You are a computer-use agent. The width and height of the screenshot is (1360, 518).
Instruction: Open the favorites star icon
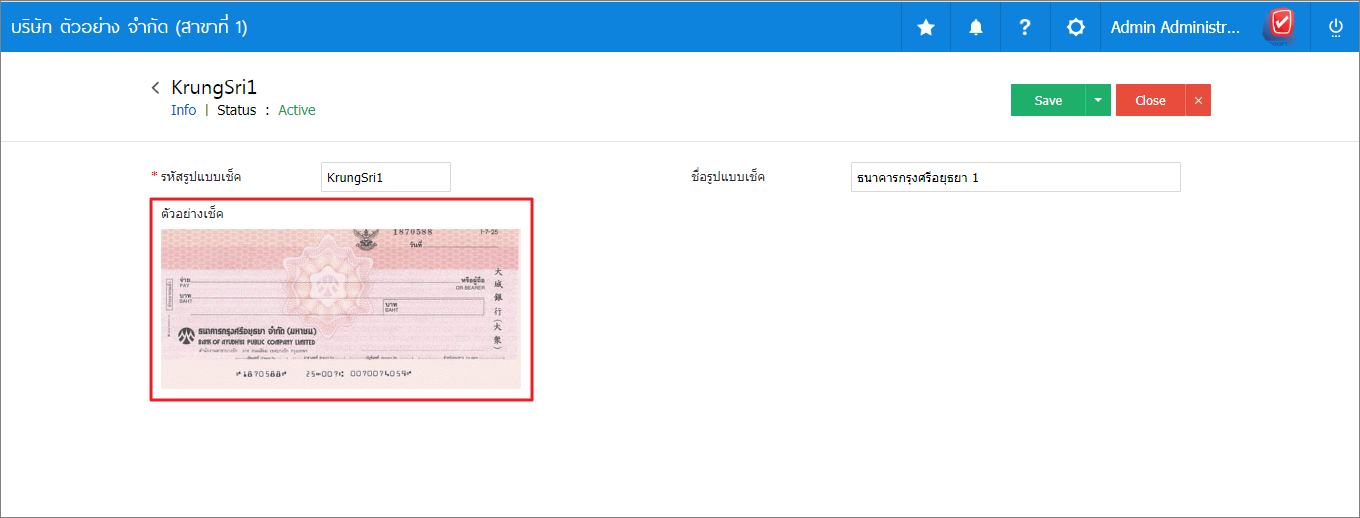[x=926, y=27]
